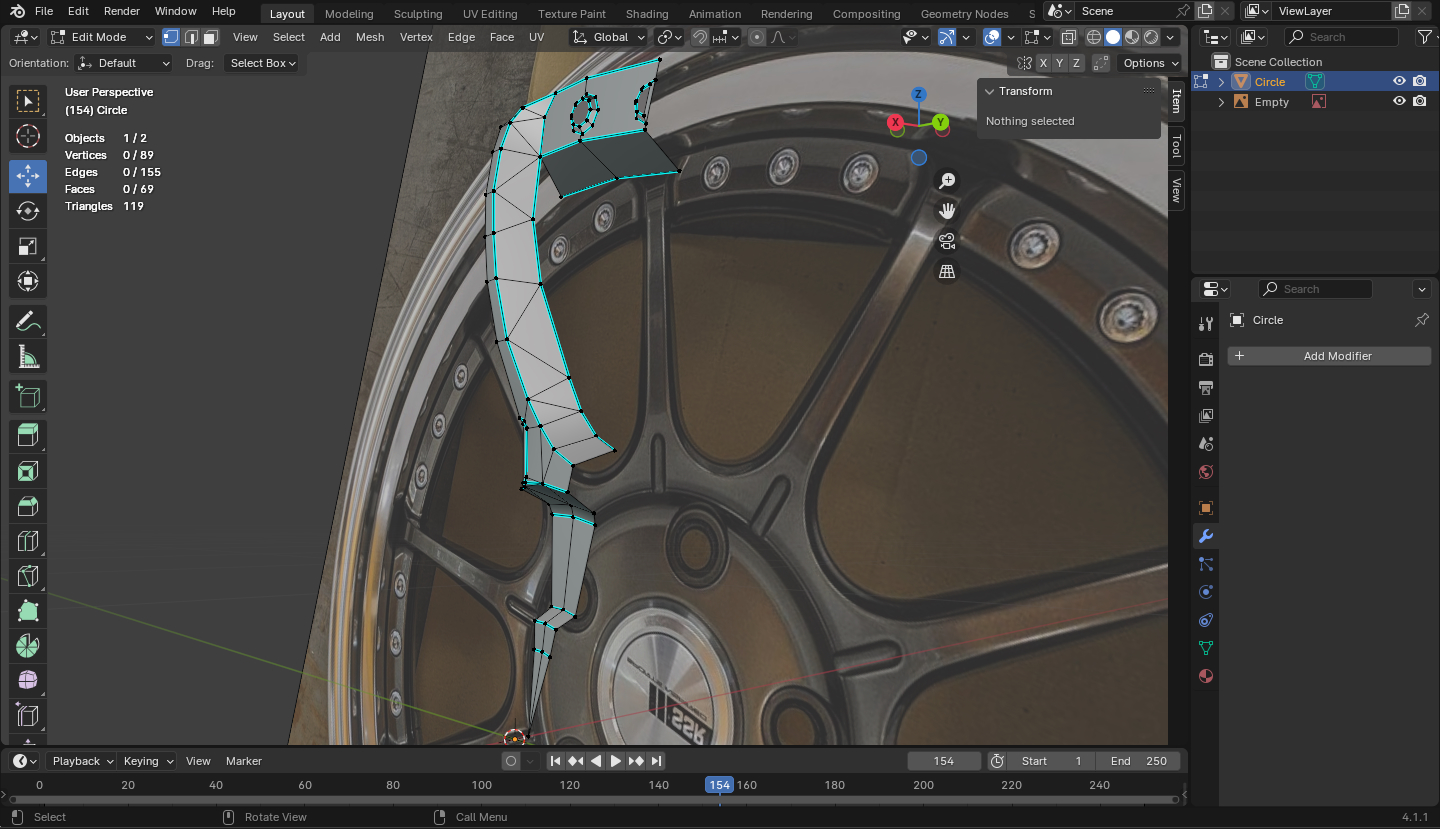Choose the Measure tool
This screenshot has width=1440, height=829.
(x=28, y=357)
